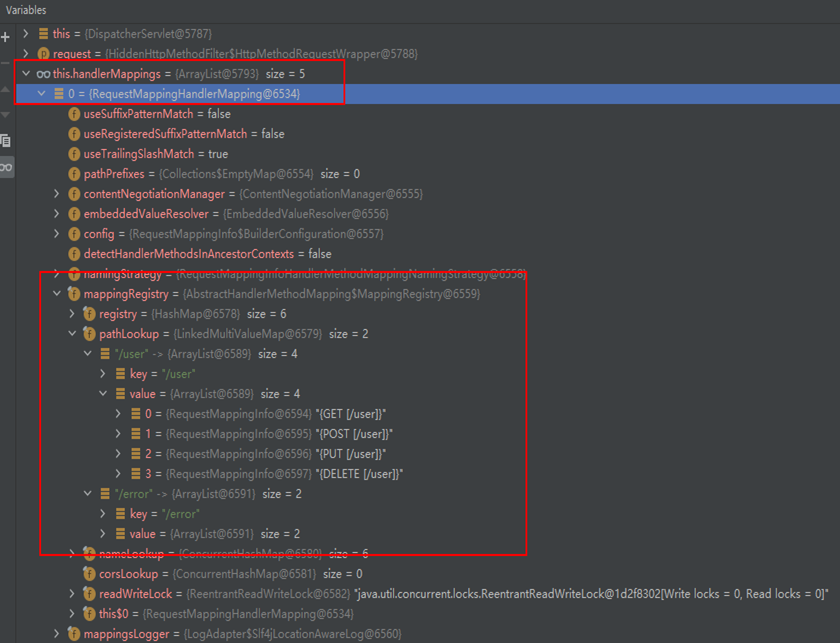Expand contentNegotiationManager field

point(57,194)
